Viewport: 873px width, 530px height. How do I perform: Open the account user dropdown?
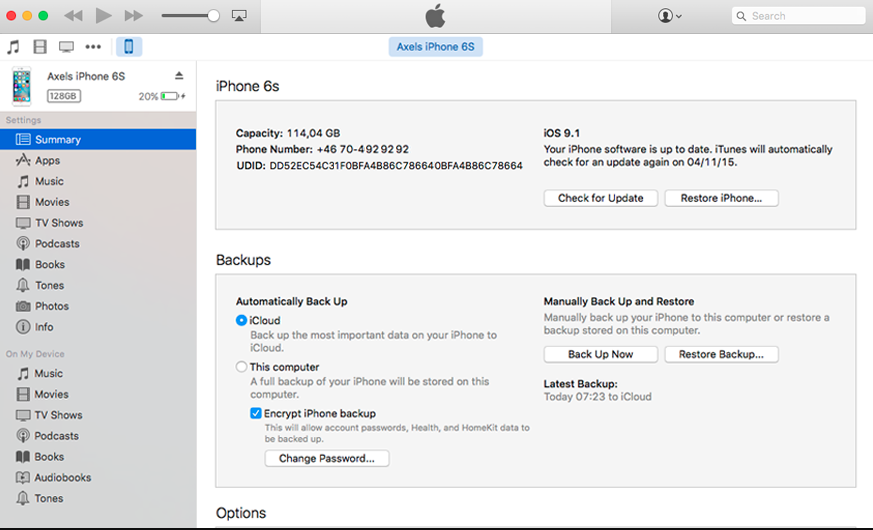pos(669,16)
